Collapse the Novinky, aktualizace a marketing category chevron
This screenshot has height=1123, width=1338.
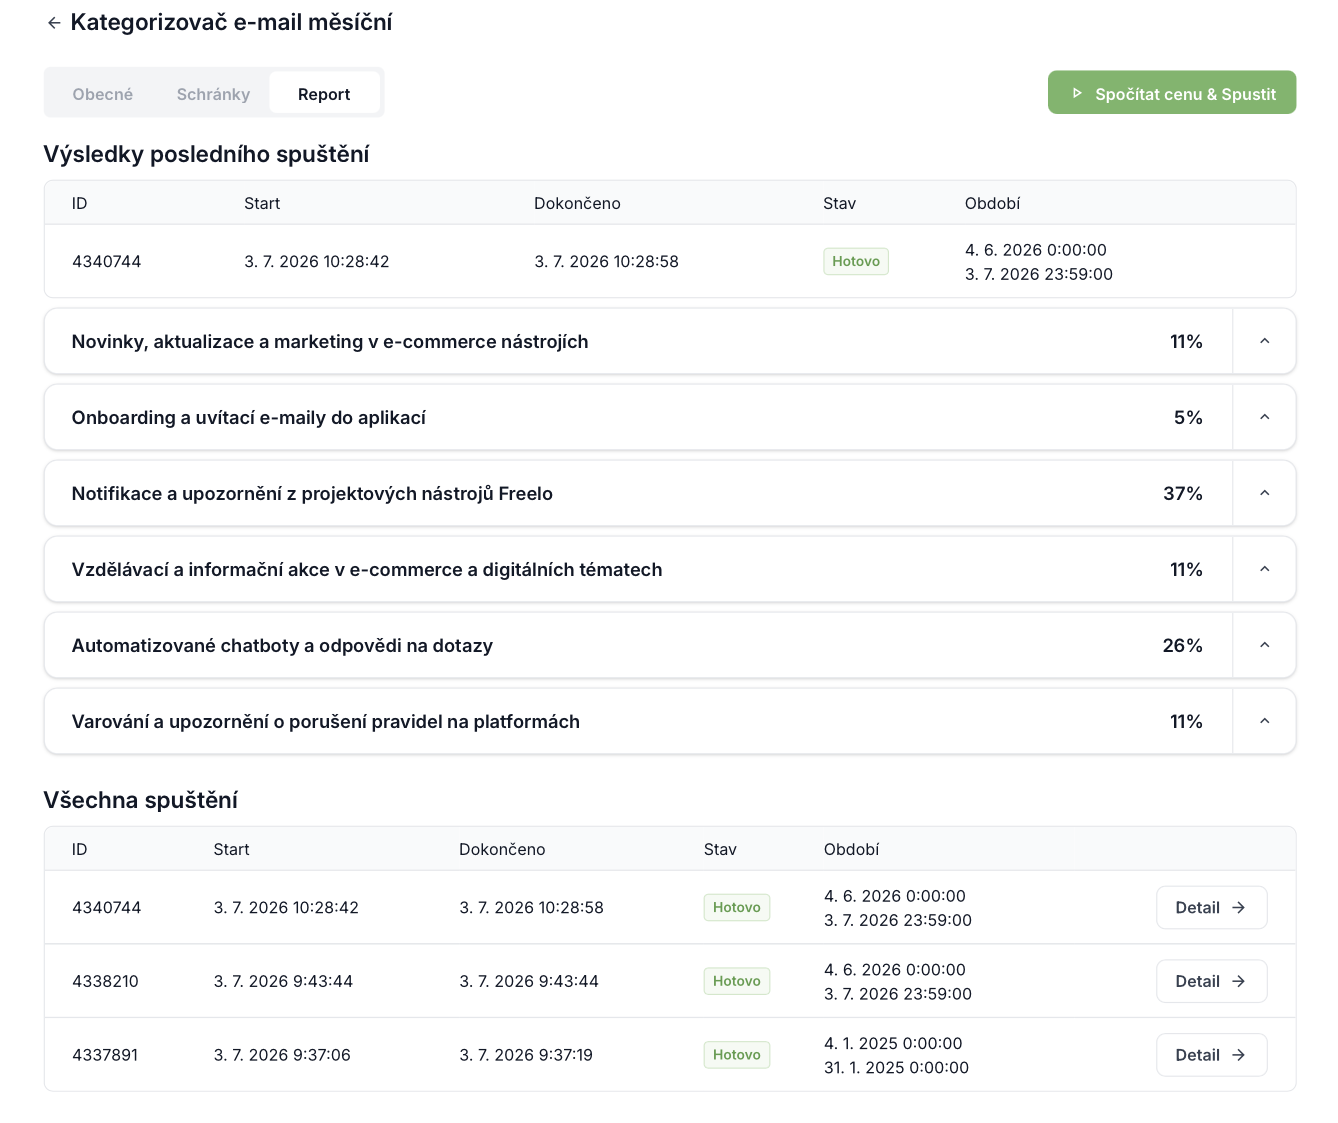(x=1264, y=342)
